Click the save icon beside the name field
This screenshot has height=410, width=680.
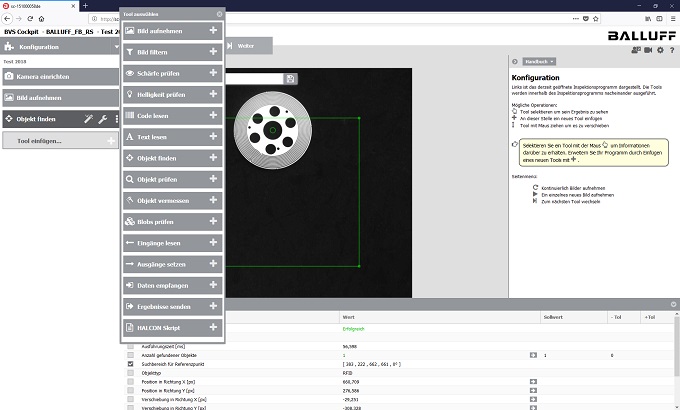pyautogui.click(x=290, y=78)
